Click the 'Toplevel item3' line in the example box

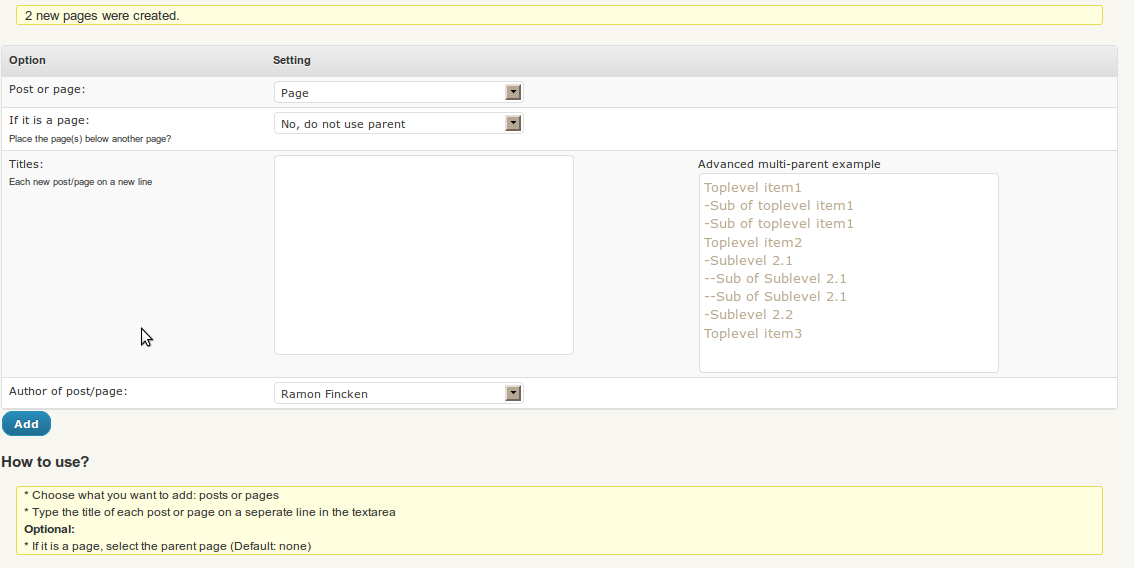point(753,334)
